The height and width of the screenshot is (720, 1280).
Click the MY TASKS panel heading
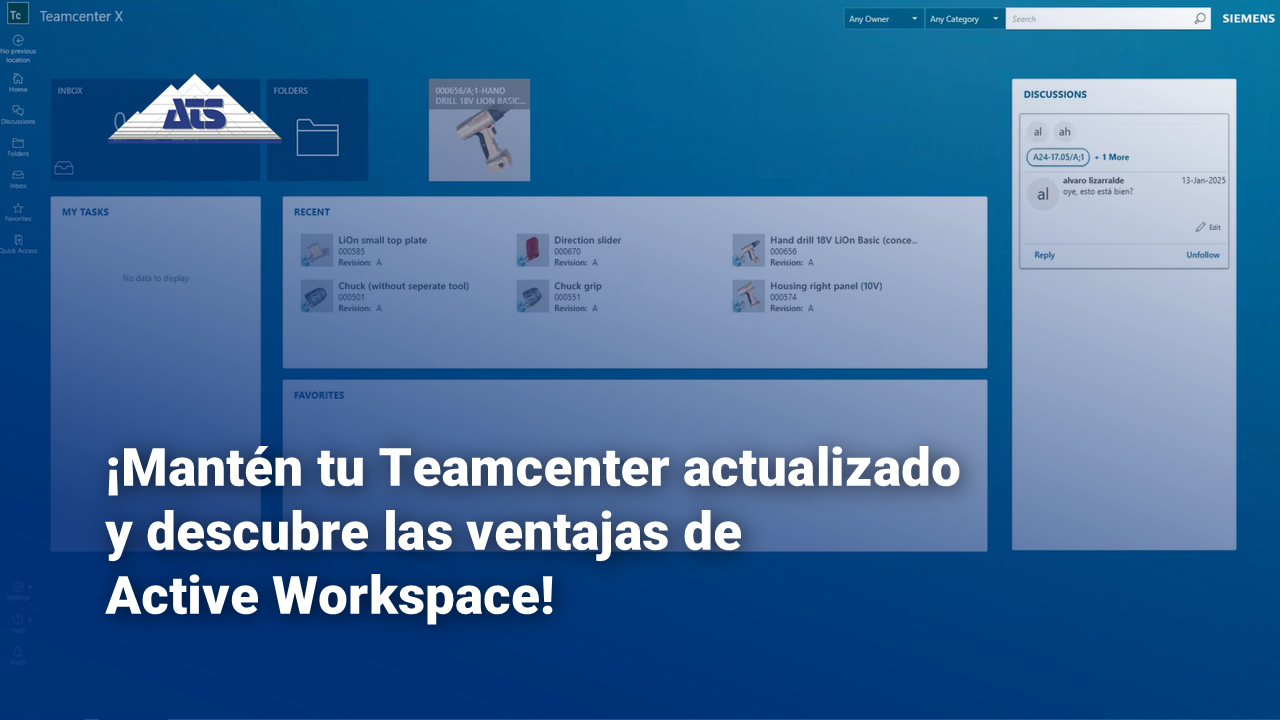[85, 212]
